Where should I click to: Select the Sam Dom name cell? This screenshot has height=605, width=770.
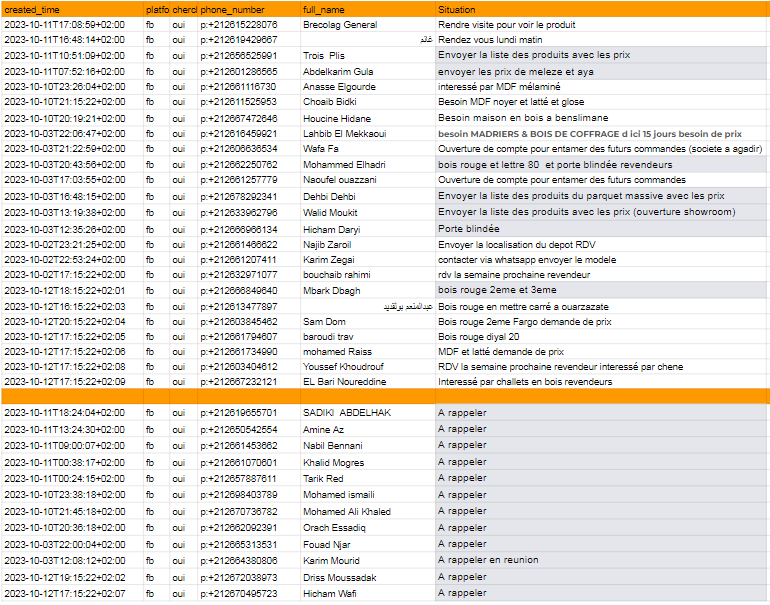(368, 322)
